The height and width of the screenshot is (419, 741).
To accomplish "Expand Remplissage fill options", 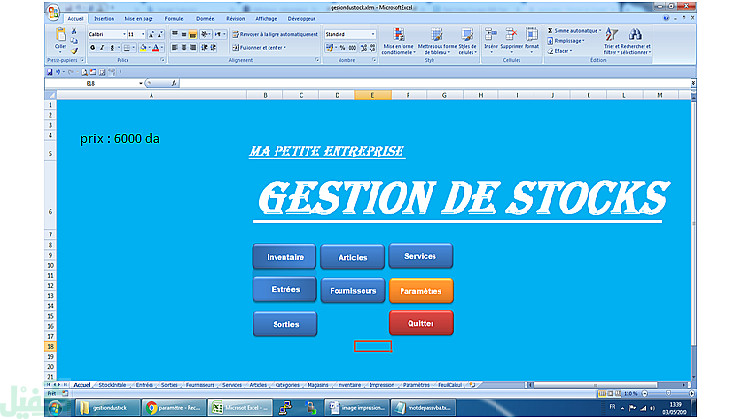I will point(584,41).
